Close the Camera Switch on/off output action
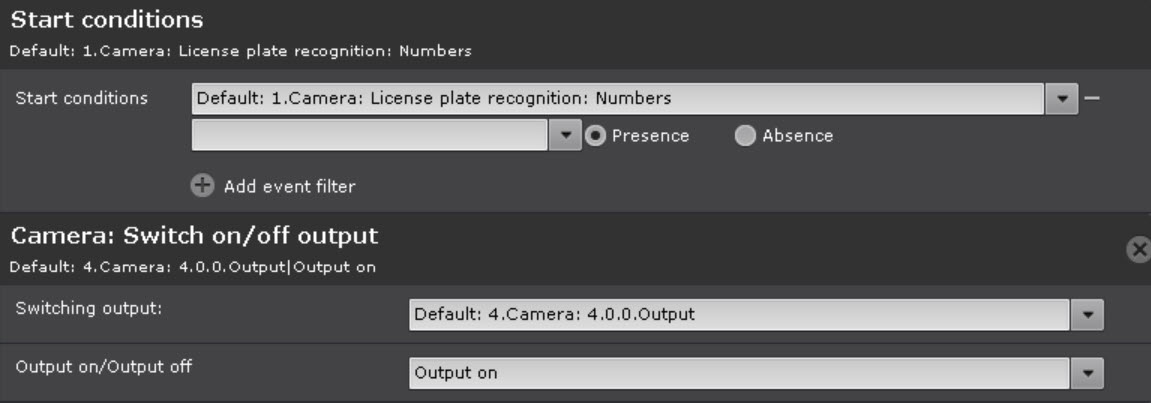 pyautogui.click(x=1139, y=250)
